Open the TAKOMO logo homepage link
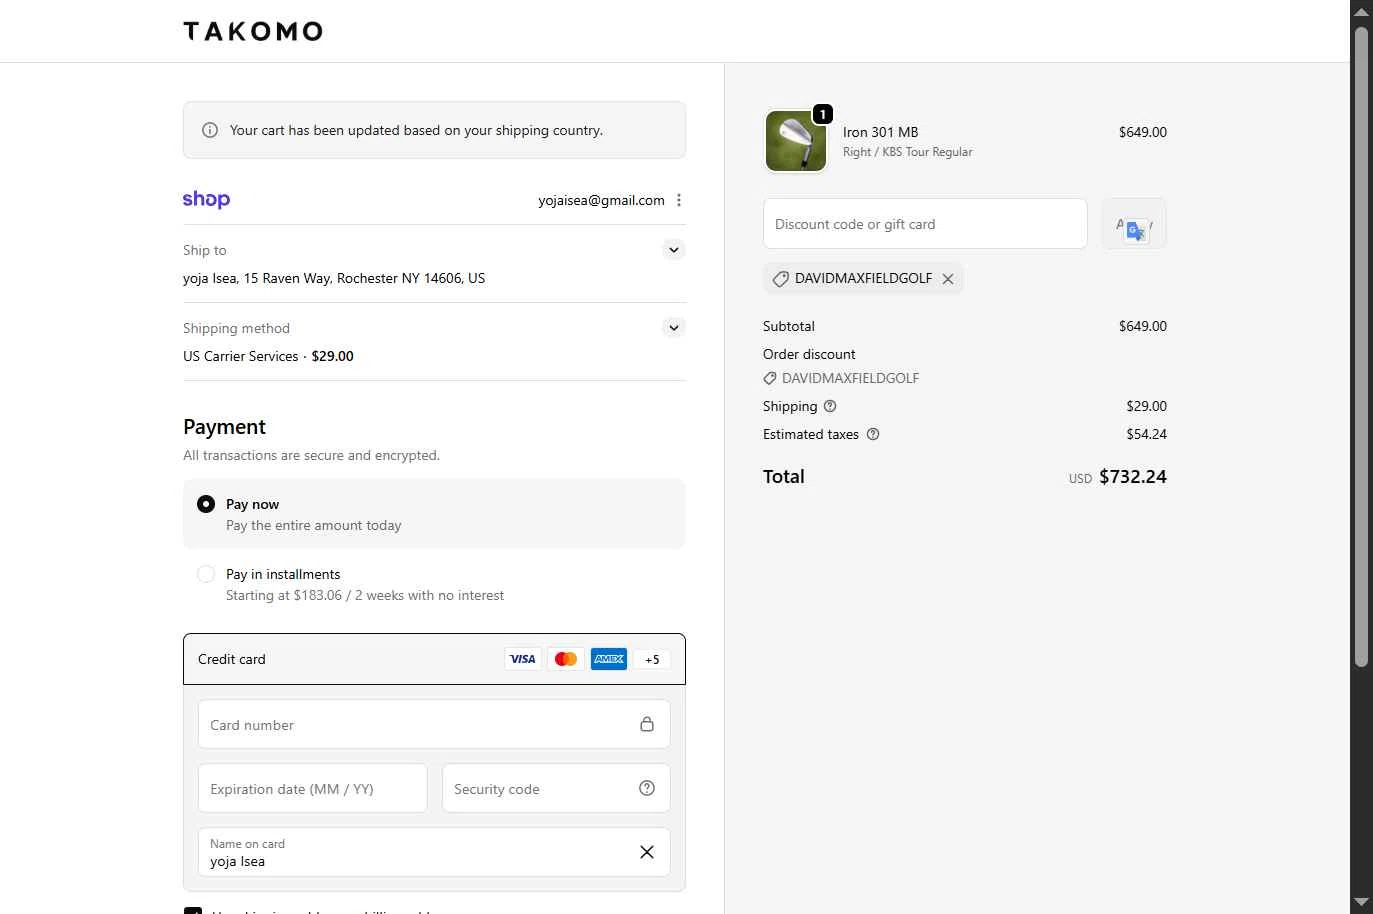 (x=253, y=31)
